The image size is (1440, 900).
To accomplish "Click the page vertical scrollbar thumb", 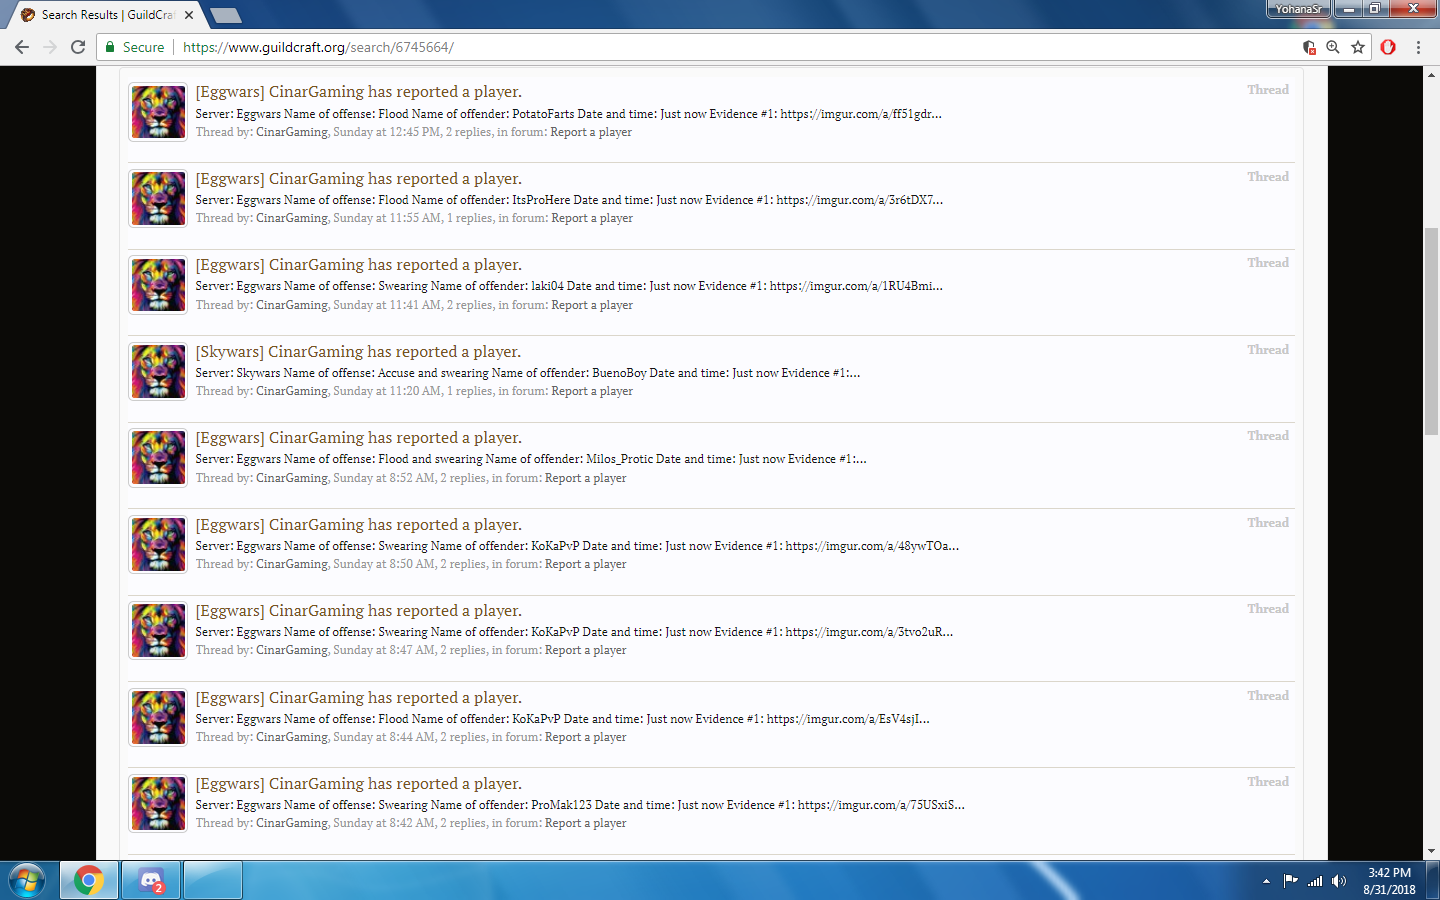I will [x=1431, y=330].
